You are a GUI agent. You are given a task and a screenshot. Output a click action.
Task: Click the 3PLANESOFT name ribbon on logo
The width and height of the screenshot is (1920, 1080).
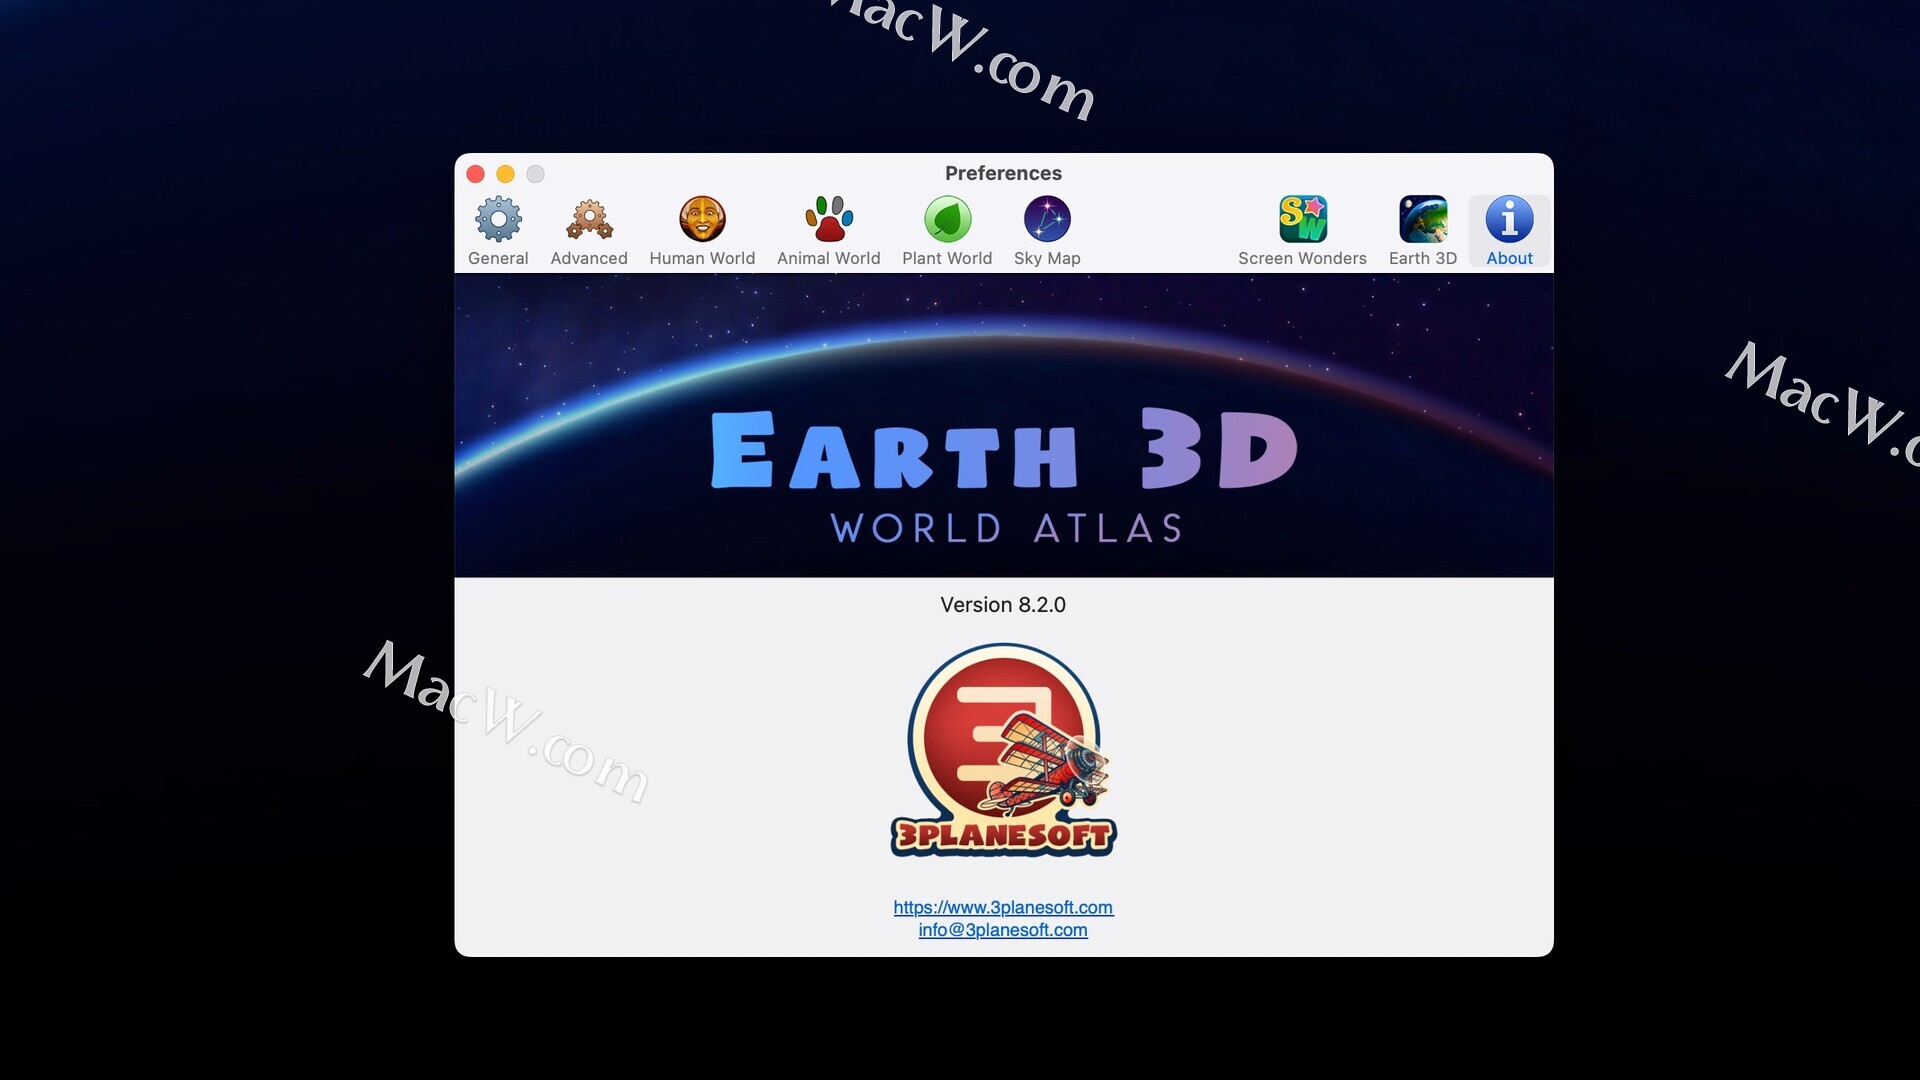point(1003,836)
